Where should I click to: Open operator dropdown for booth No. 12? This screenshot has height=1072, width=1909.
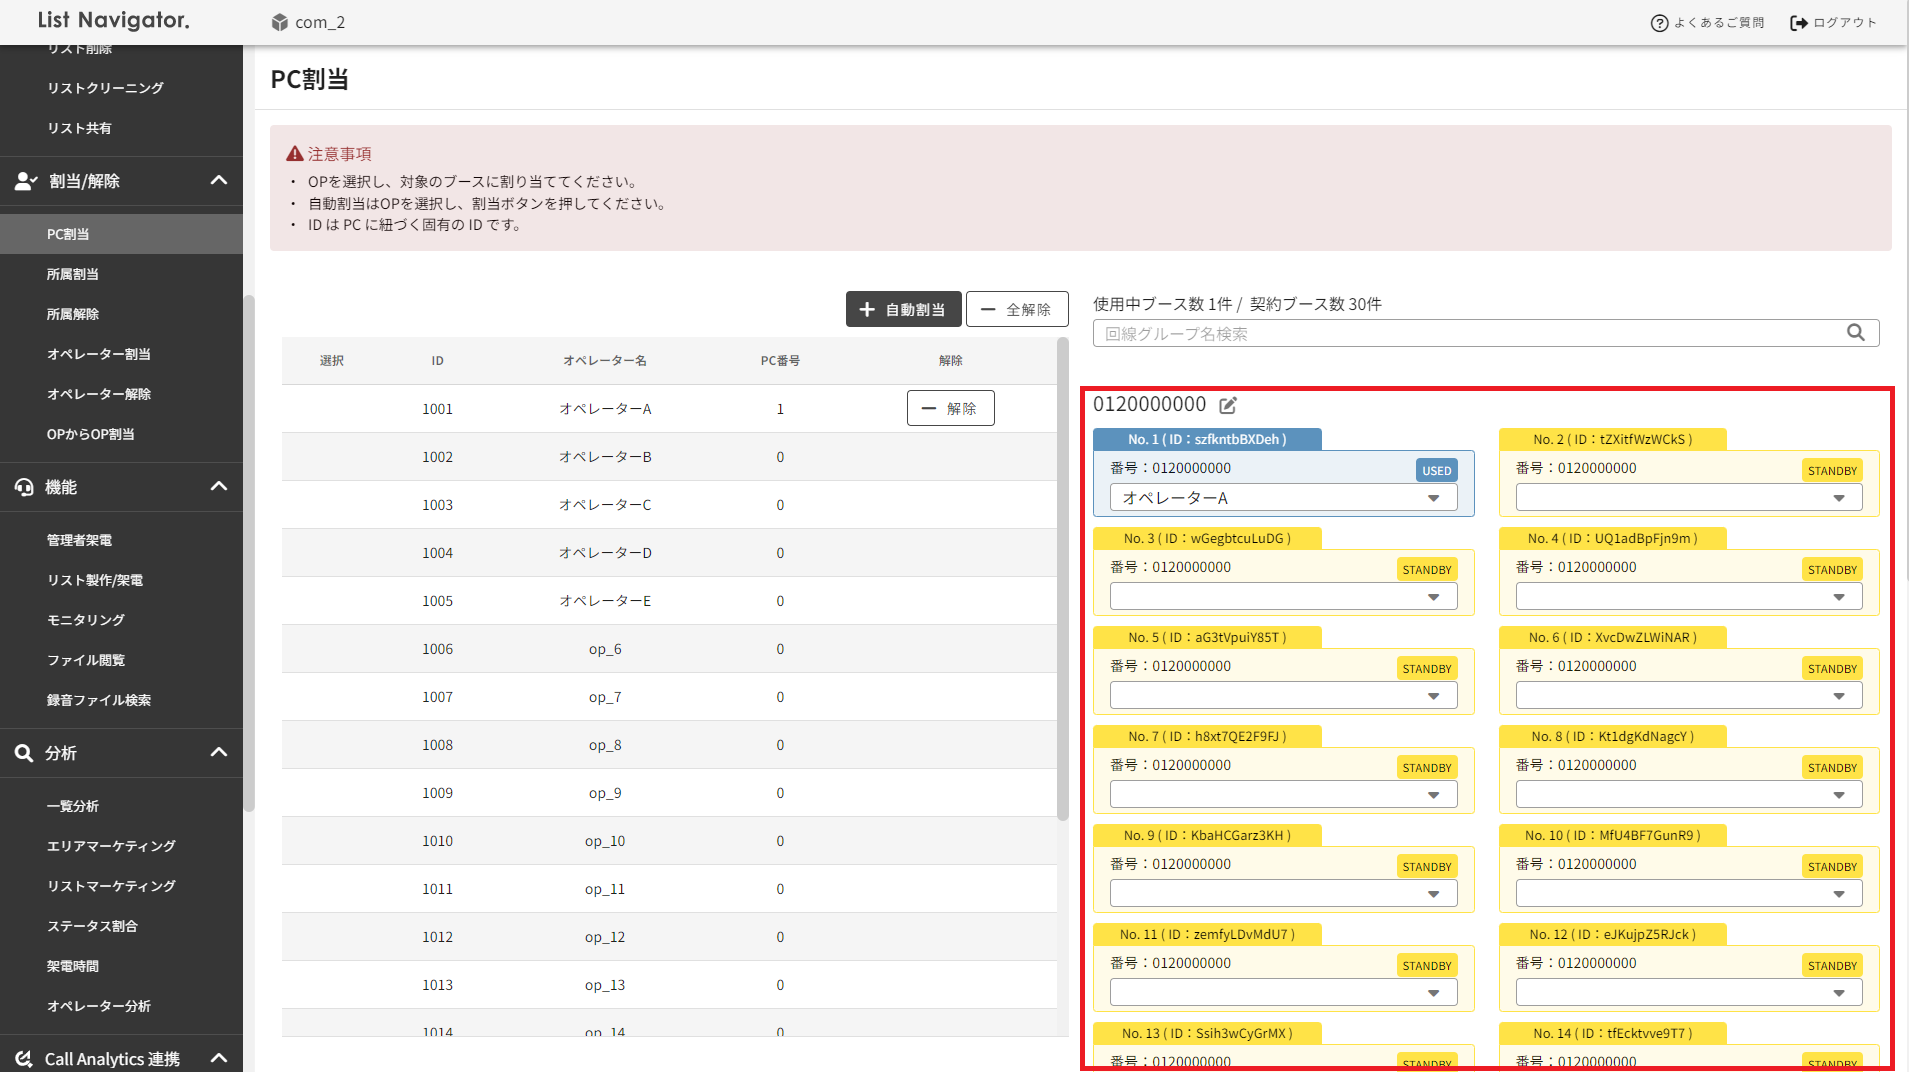click(x=1689, y=993)
